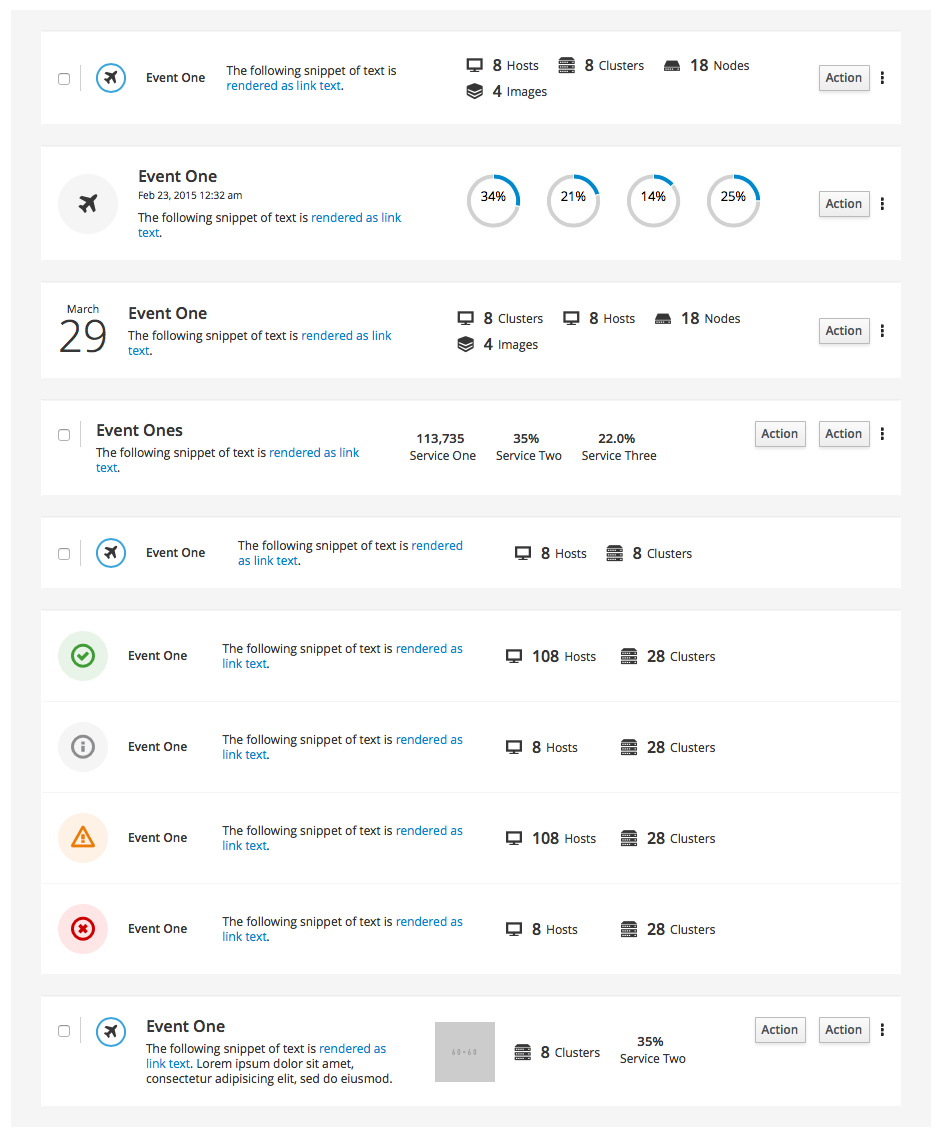The image size is (940, 1135).
Task: Select the checkbox on the bottom Event One card
Action: point(64,1031)
